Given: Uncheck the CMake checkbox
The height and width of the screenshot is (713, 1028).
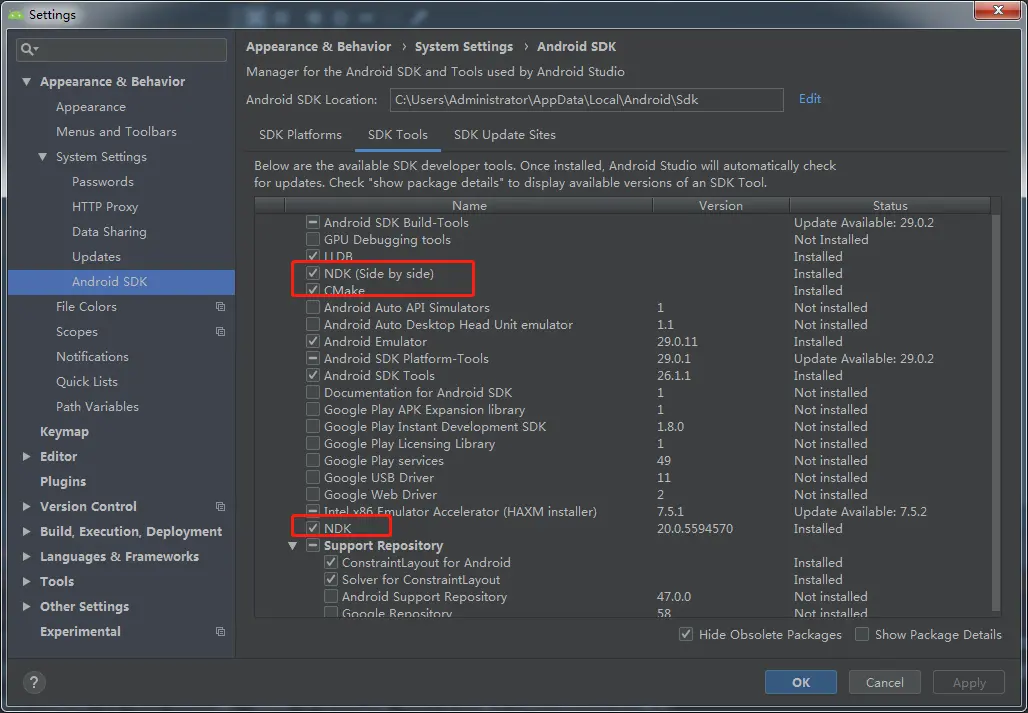Looking at the screenshot, I should click(313, 290).
